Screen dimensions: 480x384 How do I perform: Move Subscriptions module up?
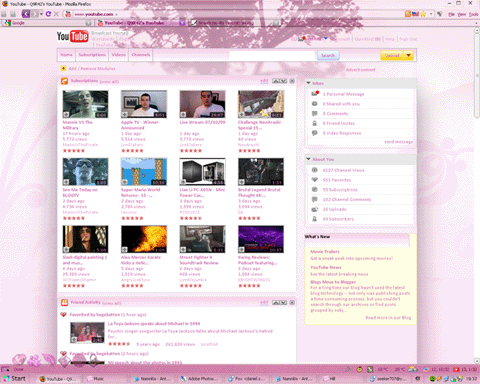[x=276, y=81]
